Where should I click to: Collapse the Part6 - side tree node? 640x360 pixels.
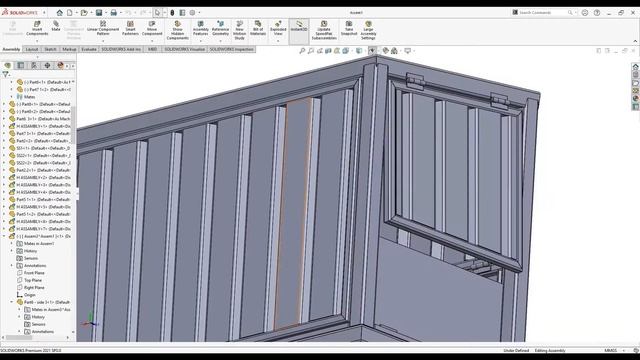[x=12, y=302]
